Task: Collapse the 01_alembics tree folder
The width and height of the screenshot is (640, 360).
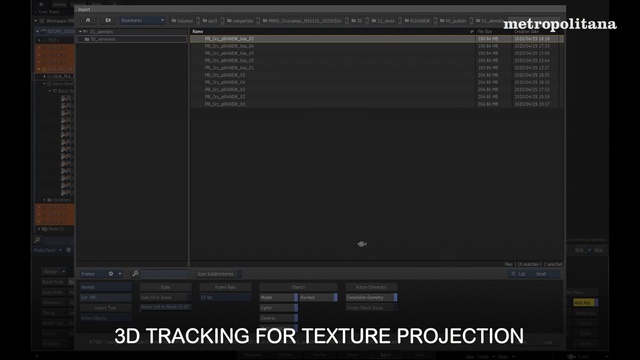Action: (x=80, y=31)
